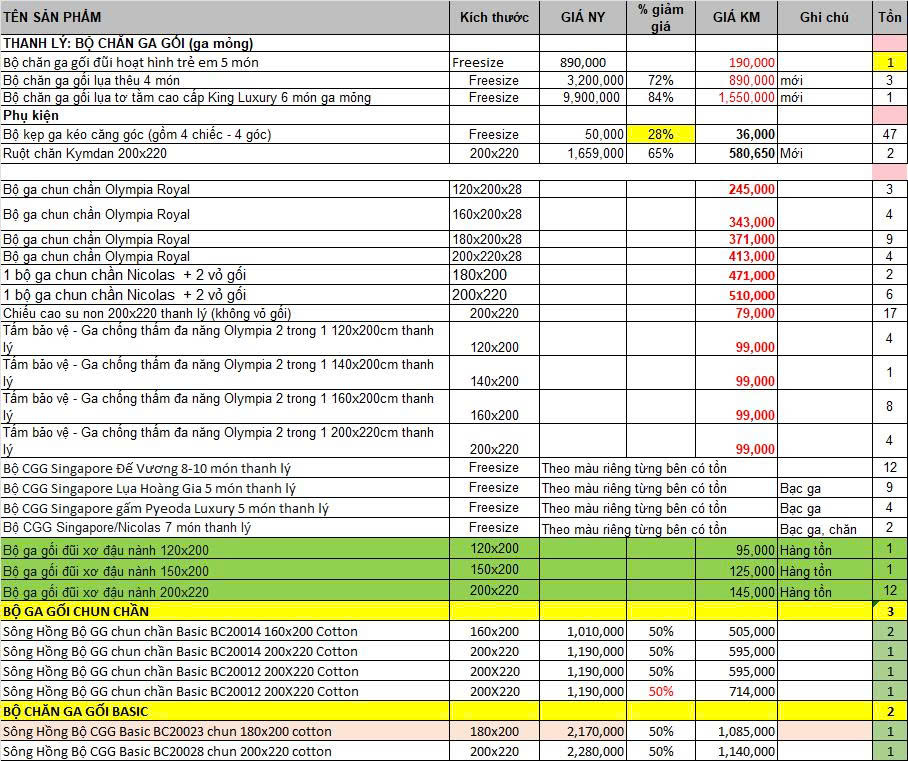Click the 343,000 price cell
The height and width of the screenshot is (761, 908).
pos(736,214)
